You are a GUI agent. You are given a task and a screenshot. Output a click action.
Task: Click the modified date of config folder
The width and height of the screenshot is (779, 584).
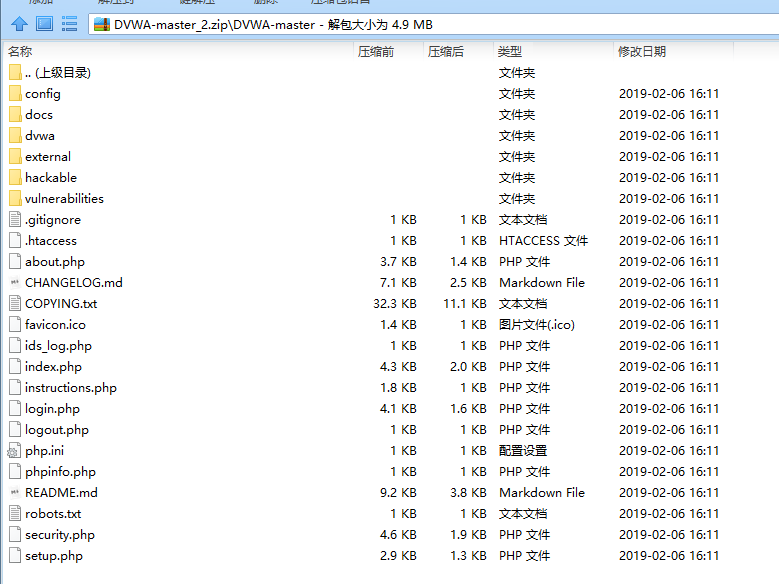[669, 93]
